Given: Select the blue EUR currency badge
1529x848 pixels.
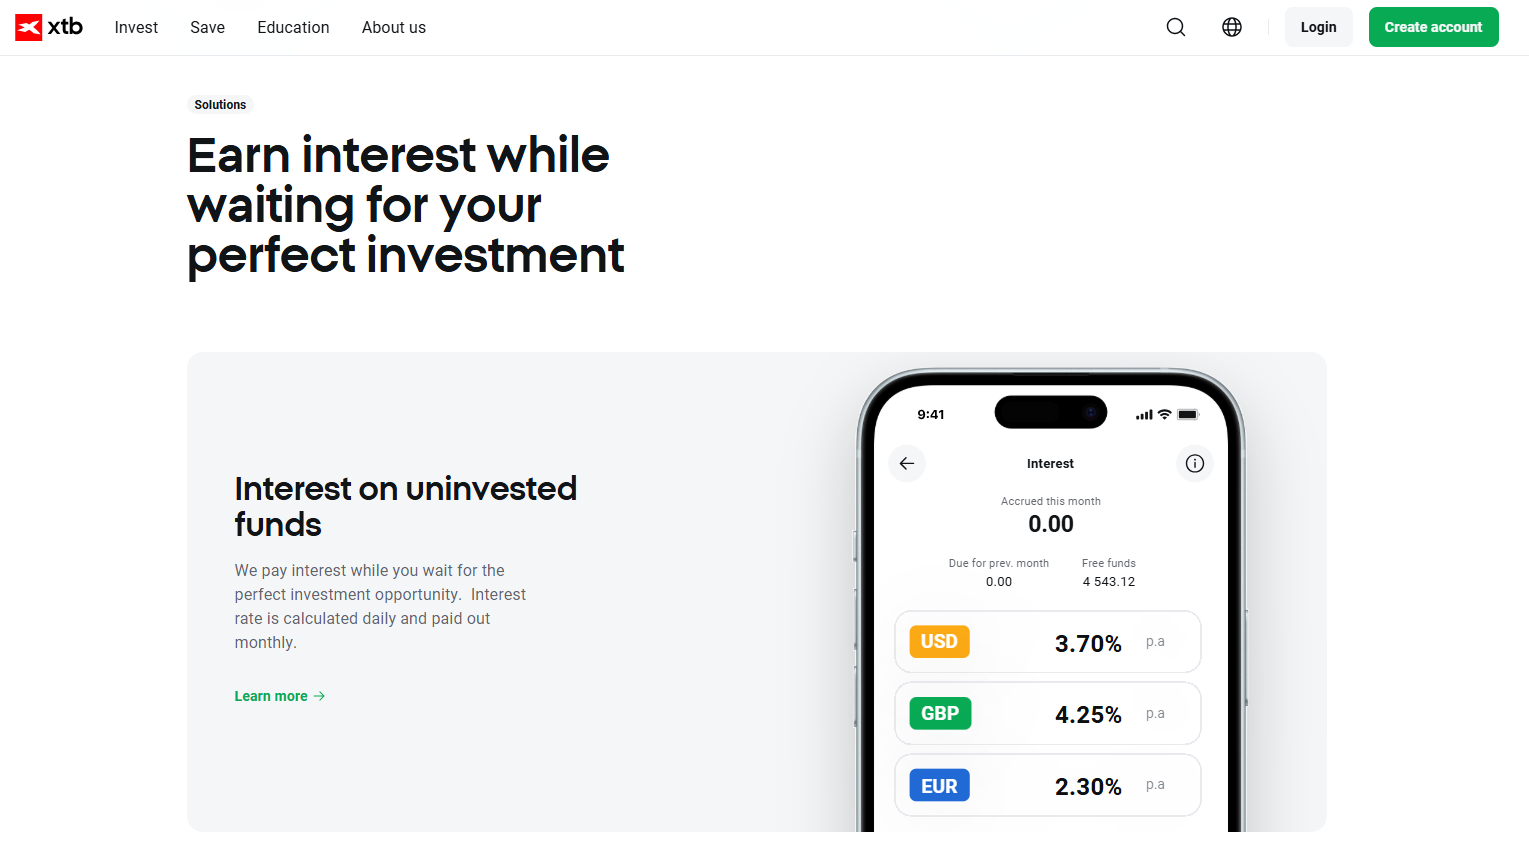Looking at the screenshot, I should pos(939,786).
